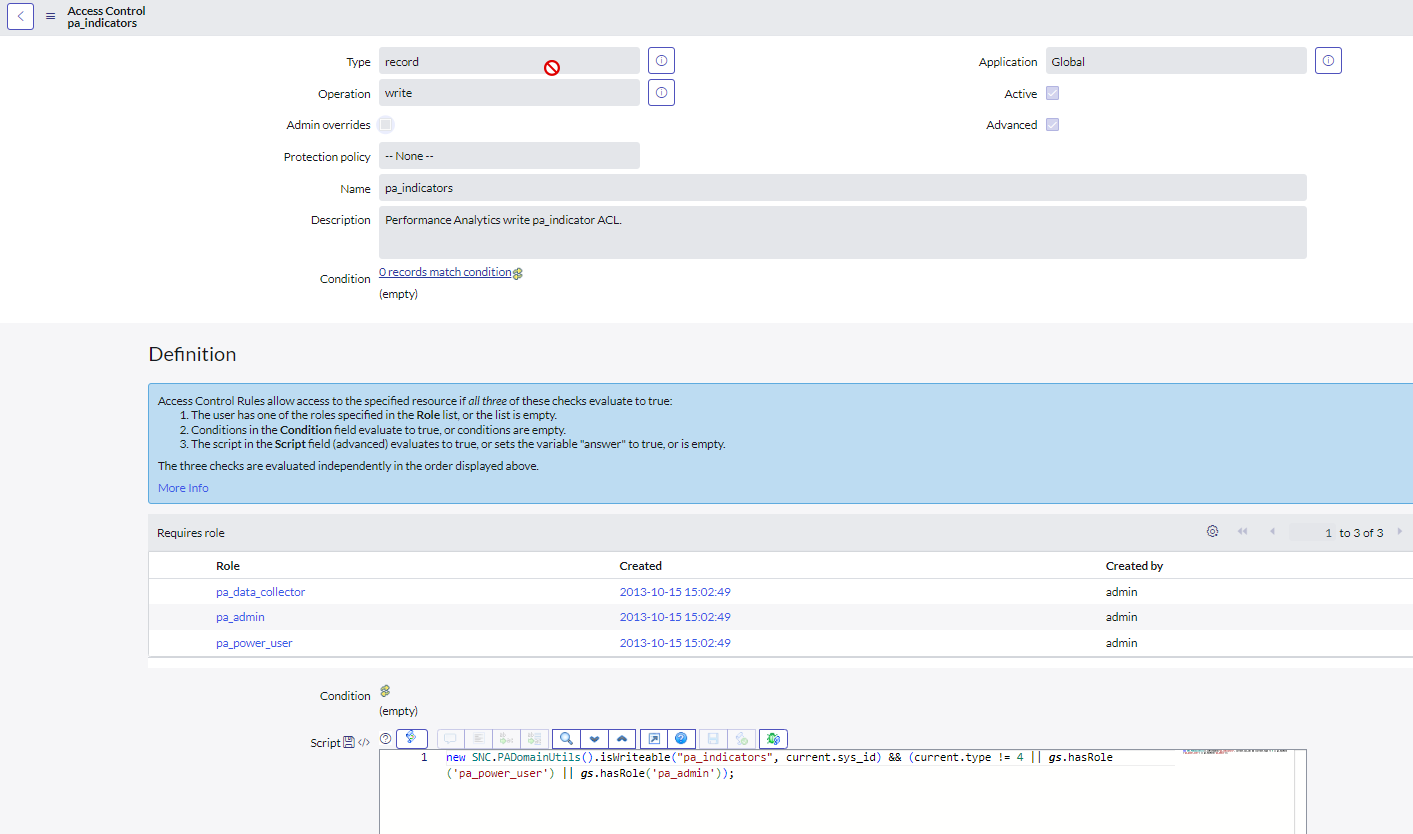Viewport: 1413px width, 834px height.
Task: Click inside the Name input field
Action: click(842, 188)
